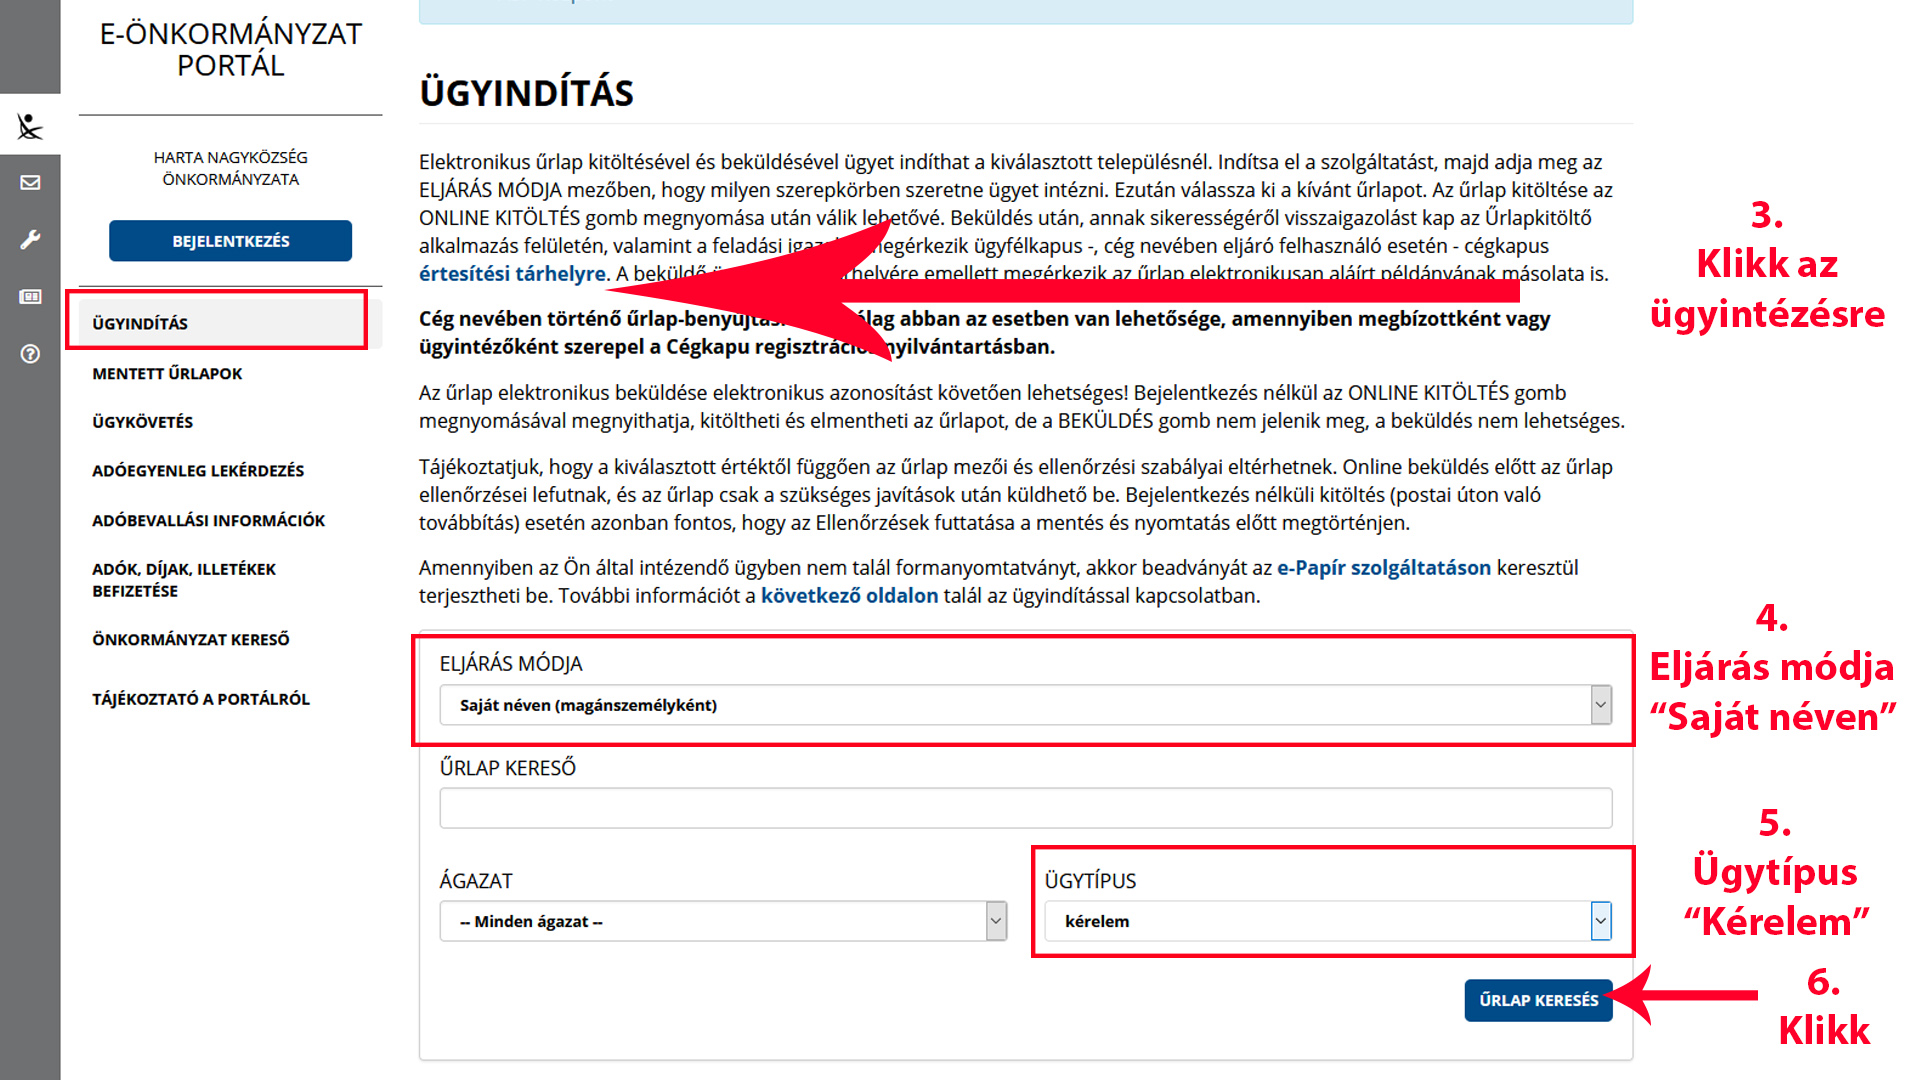Open the envelope messages icon
This screenshot has height=1080, width=1920.
(x=30, y=182)
